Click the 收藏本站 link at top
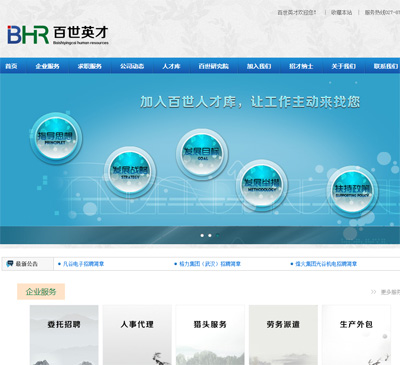Image resolution: width=400 pixels, height=365 pixels. point(341,12)
